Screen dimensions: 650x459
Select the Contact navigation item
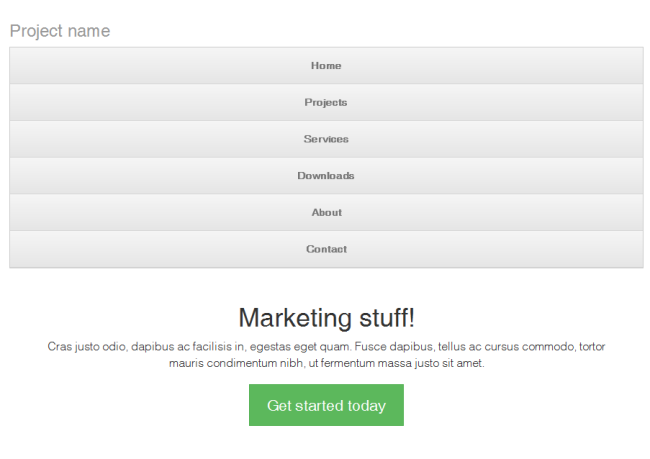(x=326, y=249)
